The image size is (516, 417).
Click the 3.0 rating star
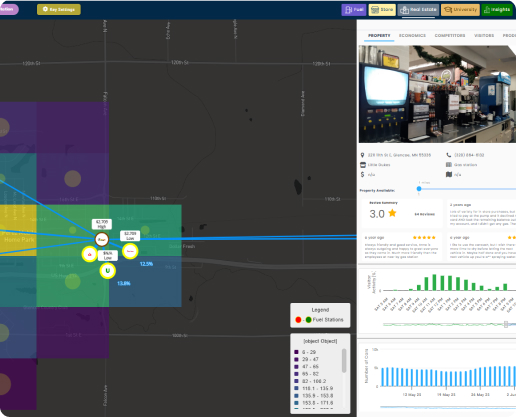pyautogui.click(x=392, y=213)
